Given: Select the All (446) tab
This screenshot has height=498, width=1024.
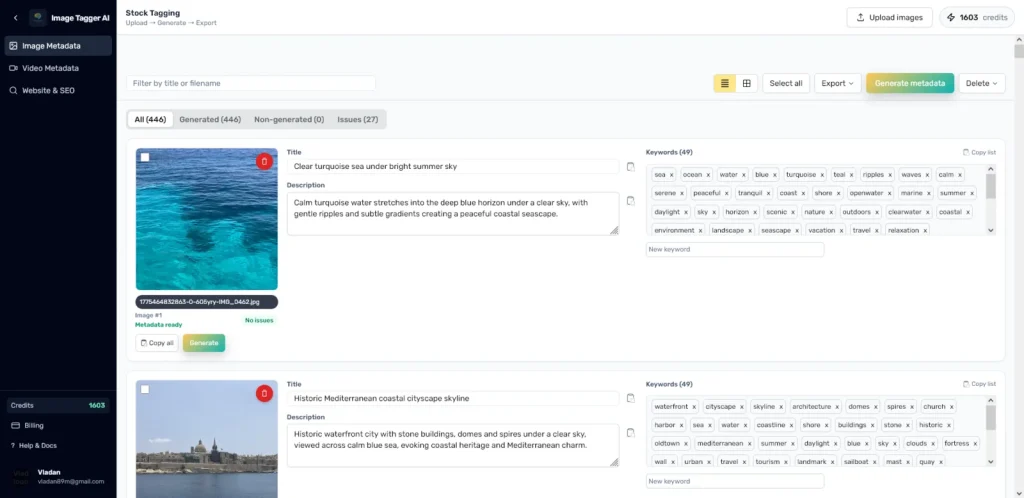Looking at the screenshot, I should coord(150,119).
